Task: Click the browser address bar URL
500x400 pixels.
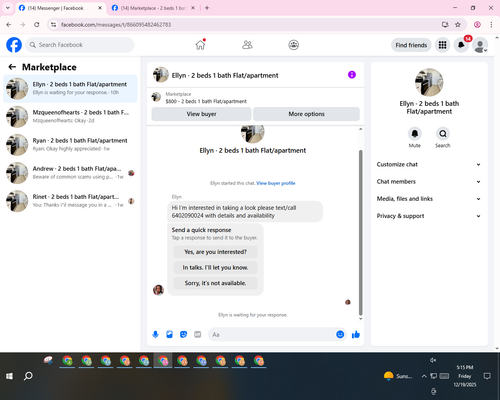Action: (x=116, y=25)
